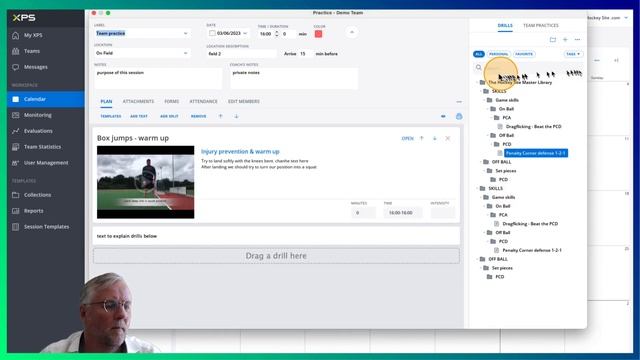The width and height of the screenshot is (640, 360).
Task: Open Team Statistics in the sidebar
Action: tap(42, 147)
